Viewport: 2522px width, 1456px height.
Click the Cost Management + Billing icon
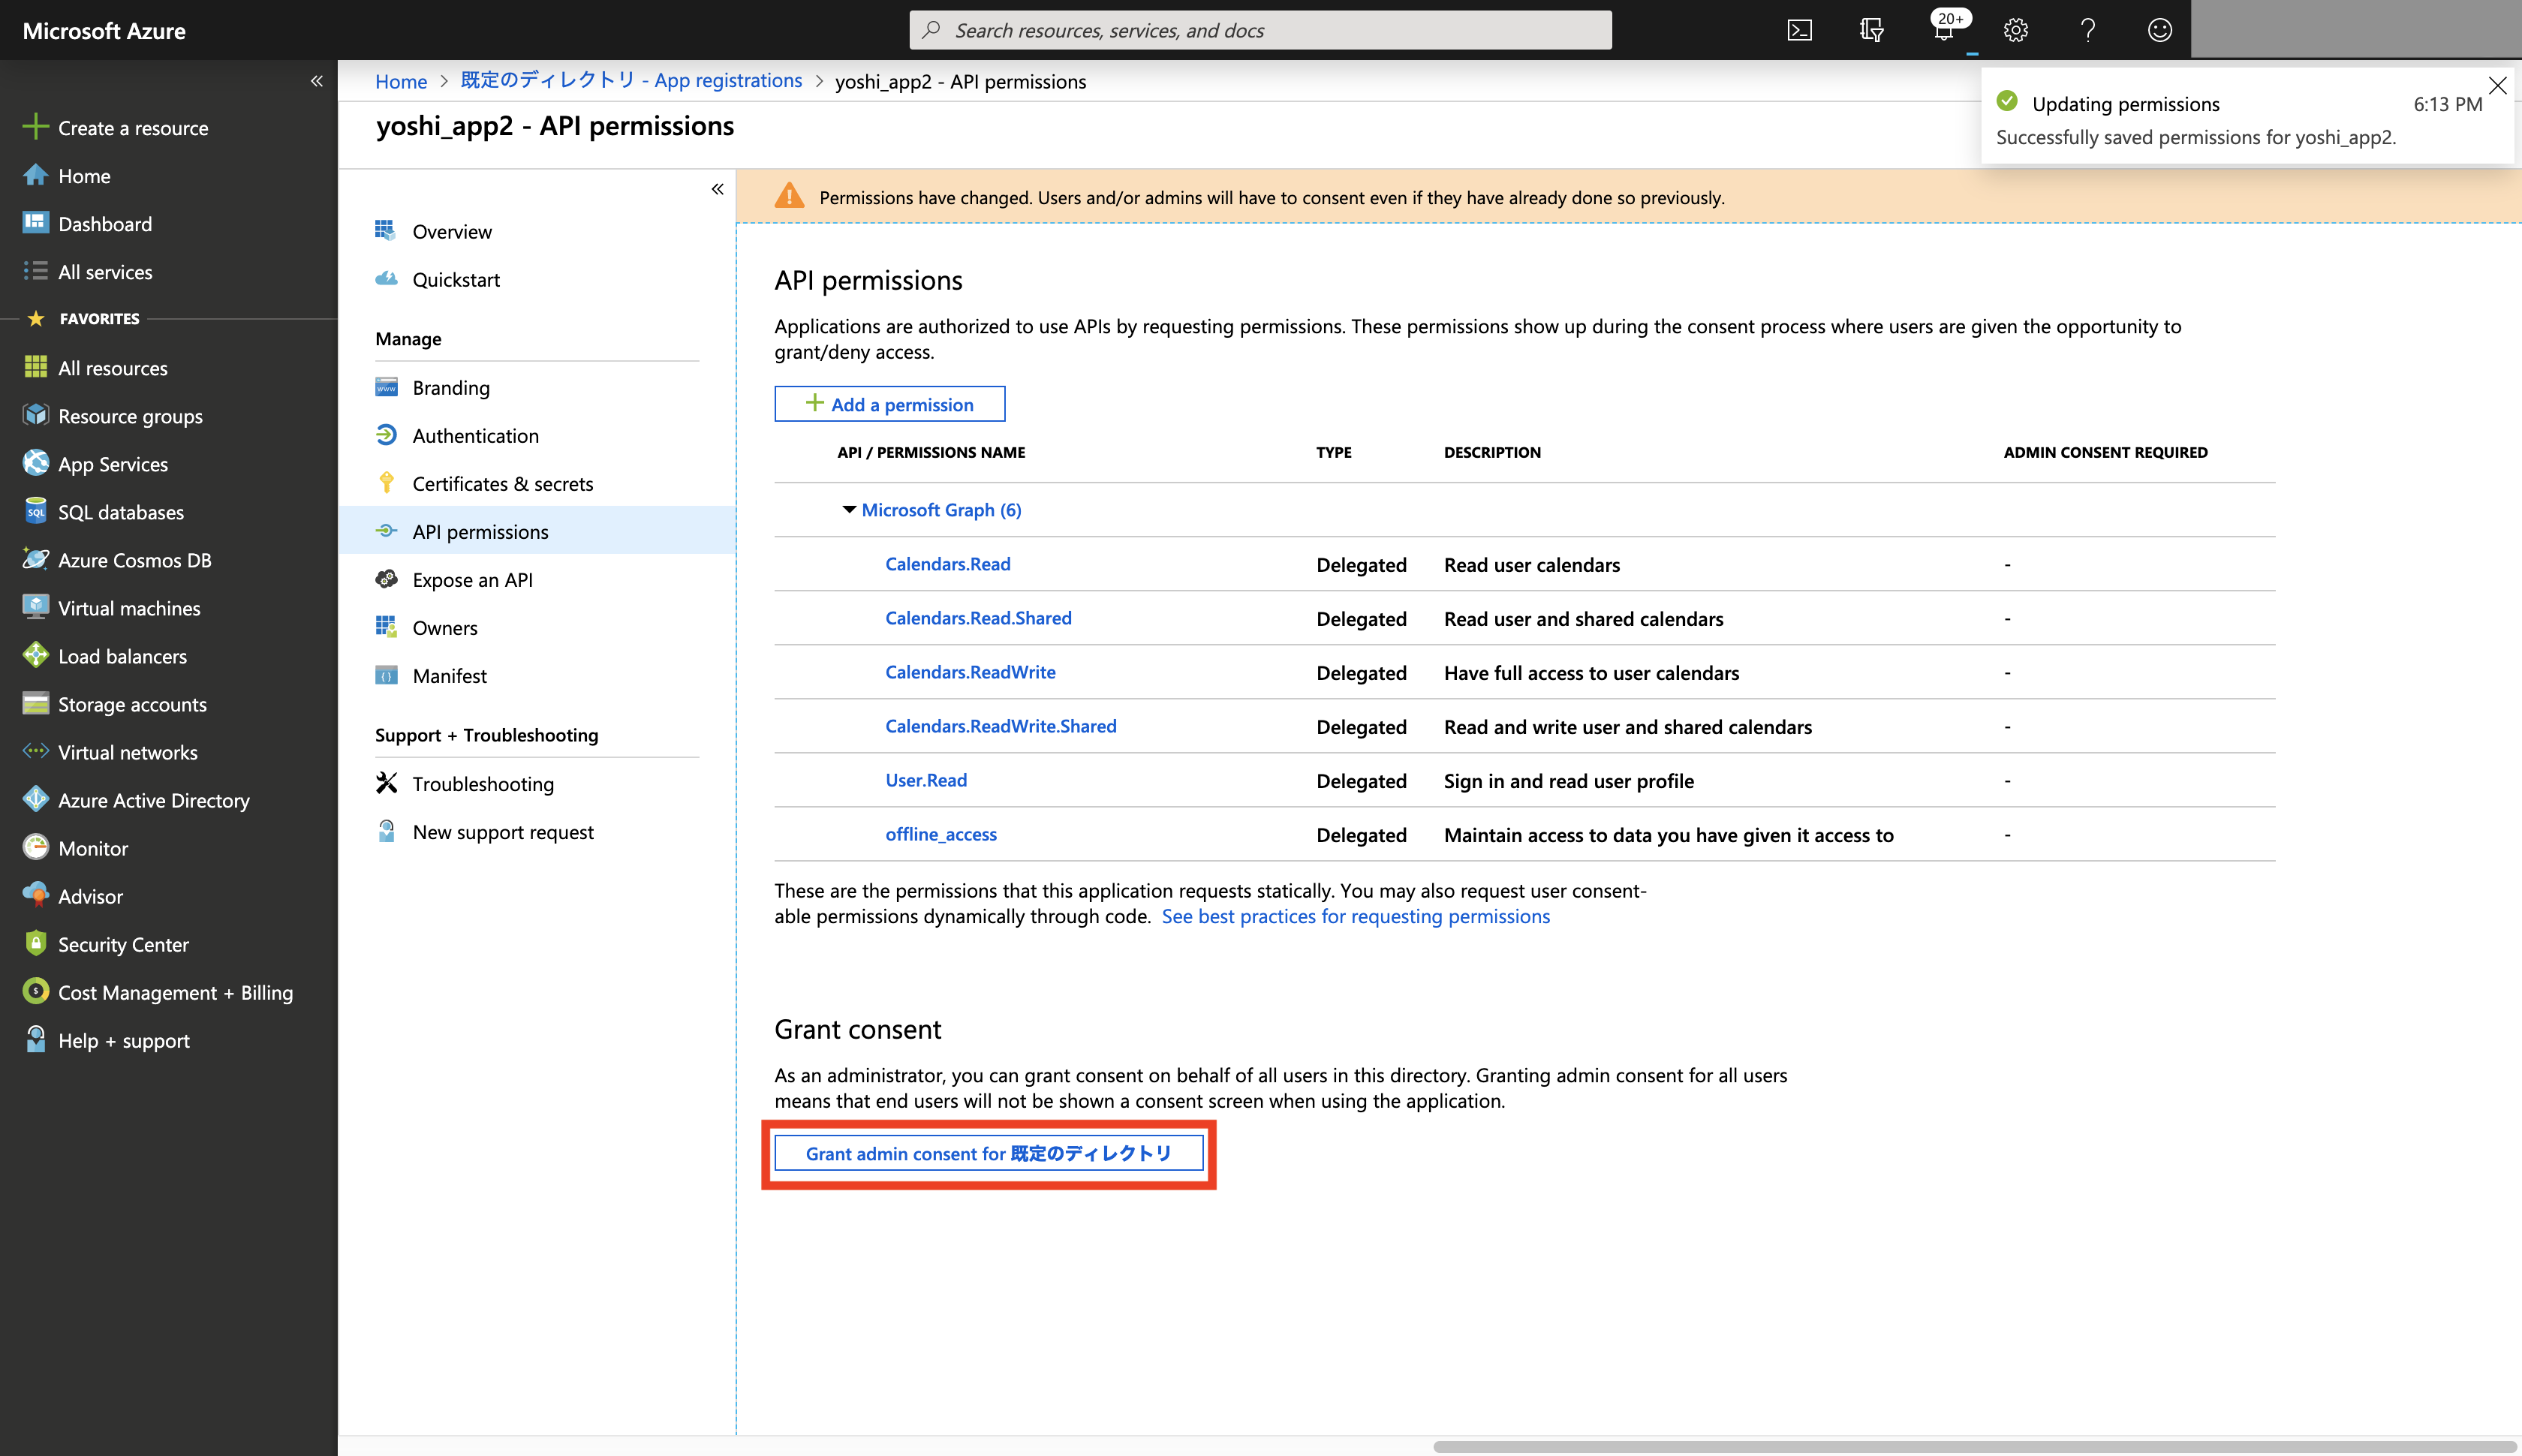click(35, 991)
